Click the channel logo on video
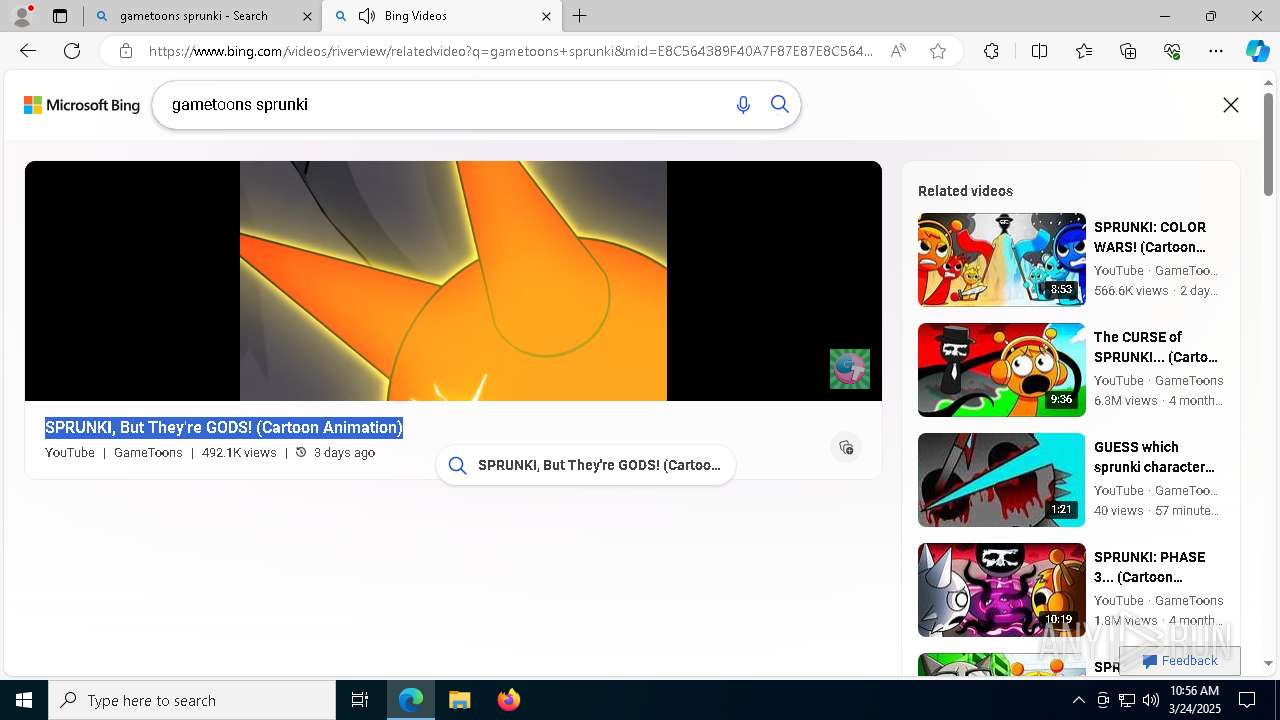 click(850, 369)
